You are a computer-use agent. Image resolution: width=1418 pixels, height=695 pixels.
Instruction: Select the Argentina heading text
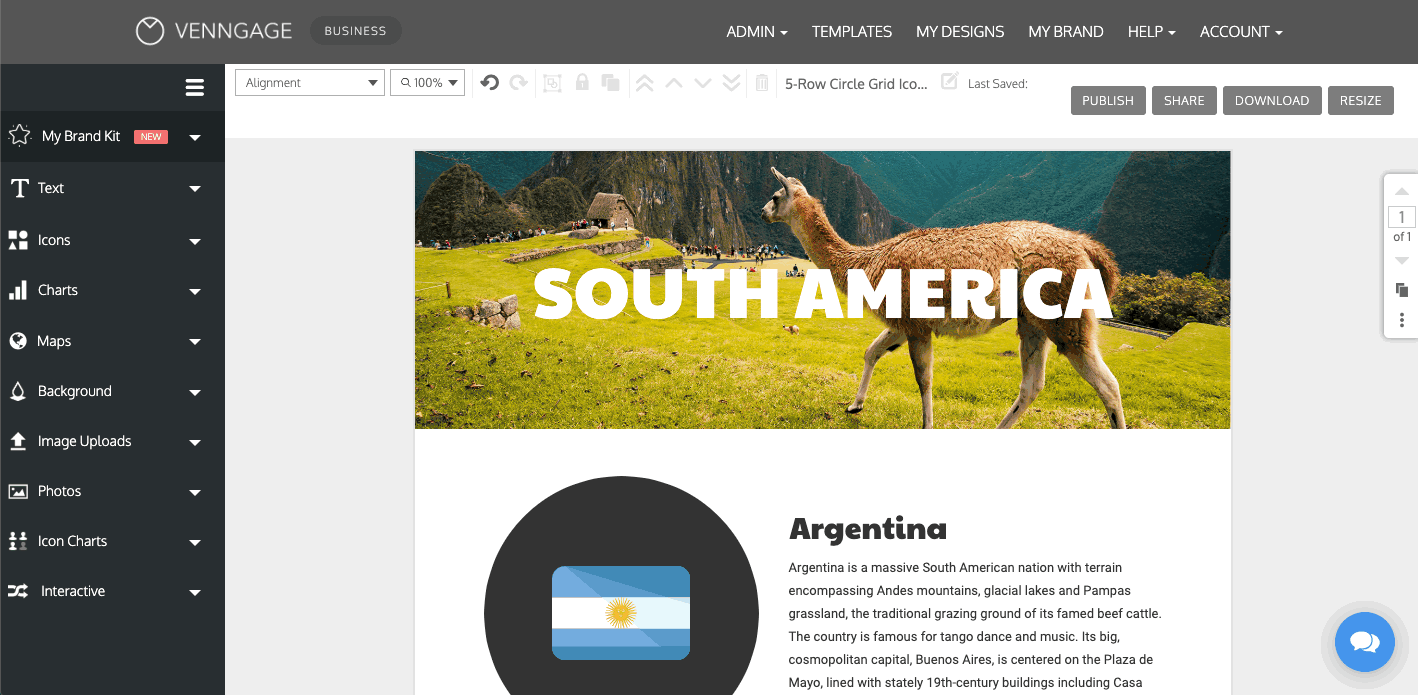[868, 528]
